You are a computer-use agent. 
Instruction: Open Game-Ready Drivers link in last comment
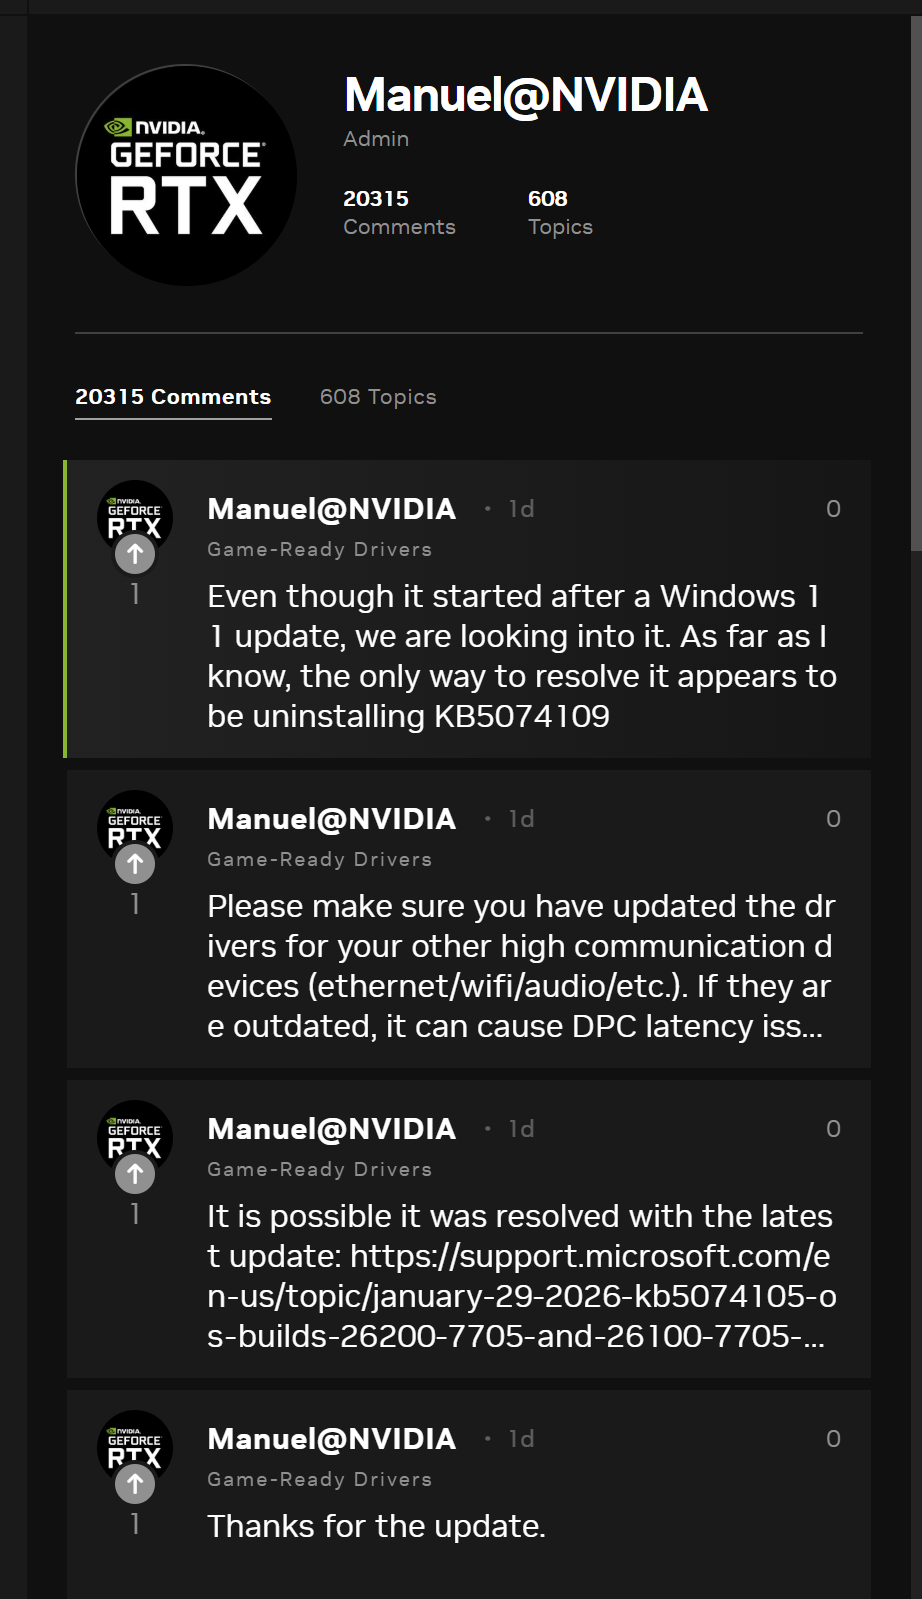tap(319, 1479)
